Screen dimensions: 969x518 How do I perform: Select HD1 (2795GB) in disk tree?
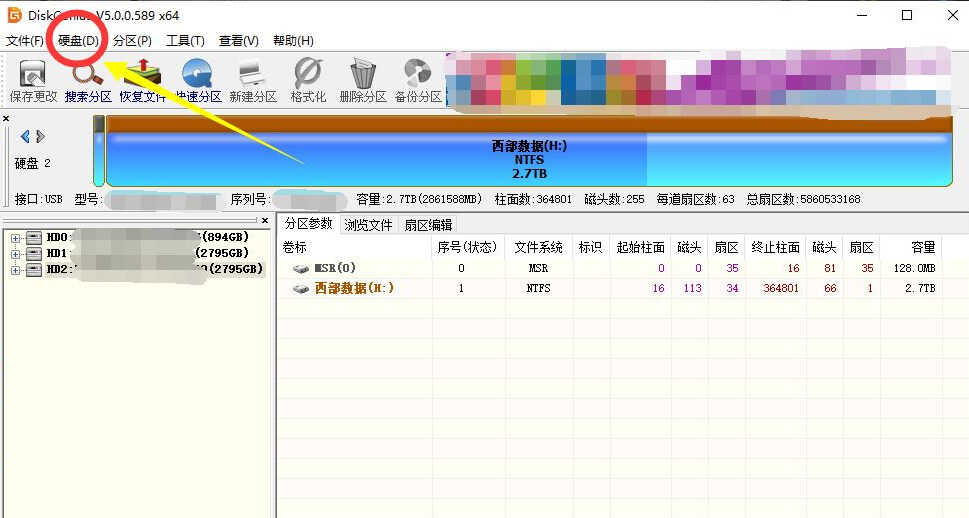[x=148, y=253]
